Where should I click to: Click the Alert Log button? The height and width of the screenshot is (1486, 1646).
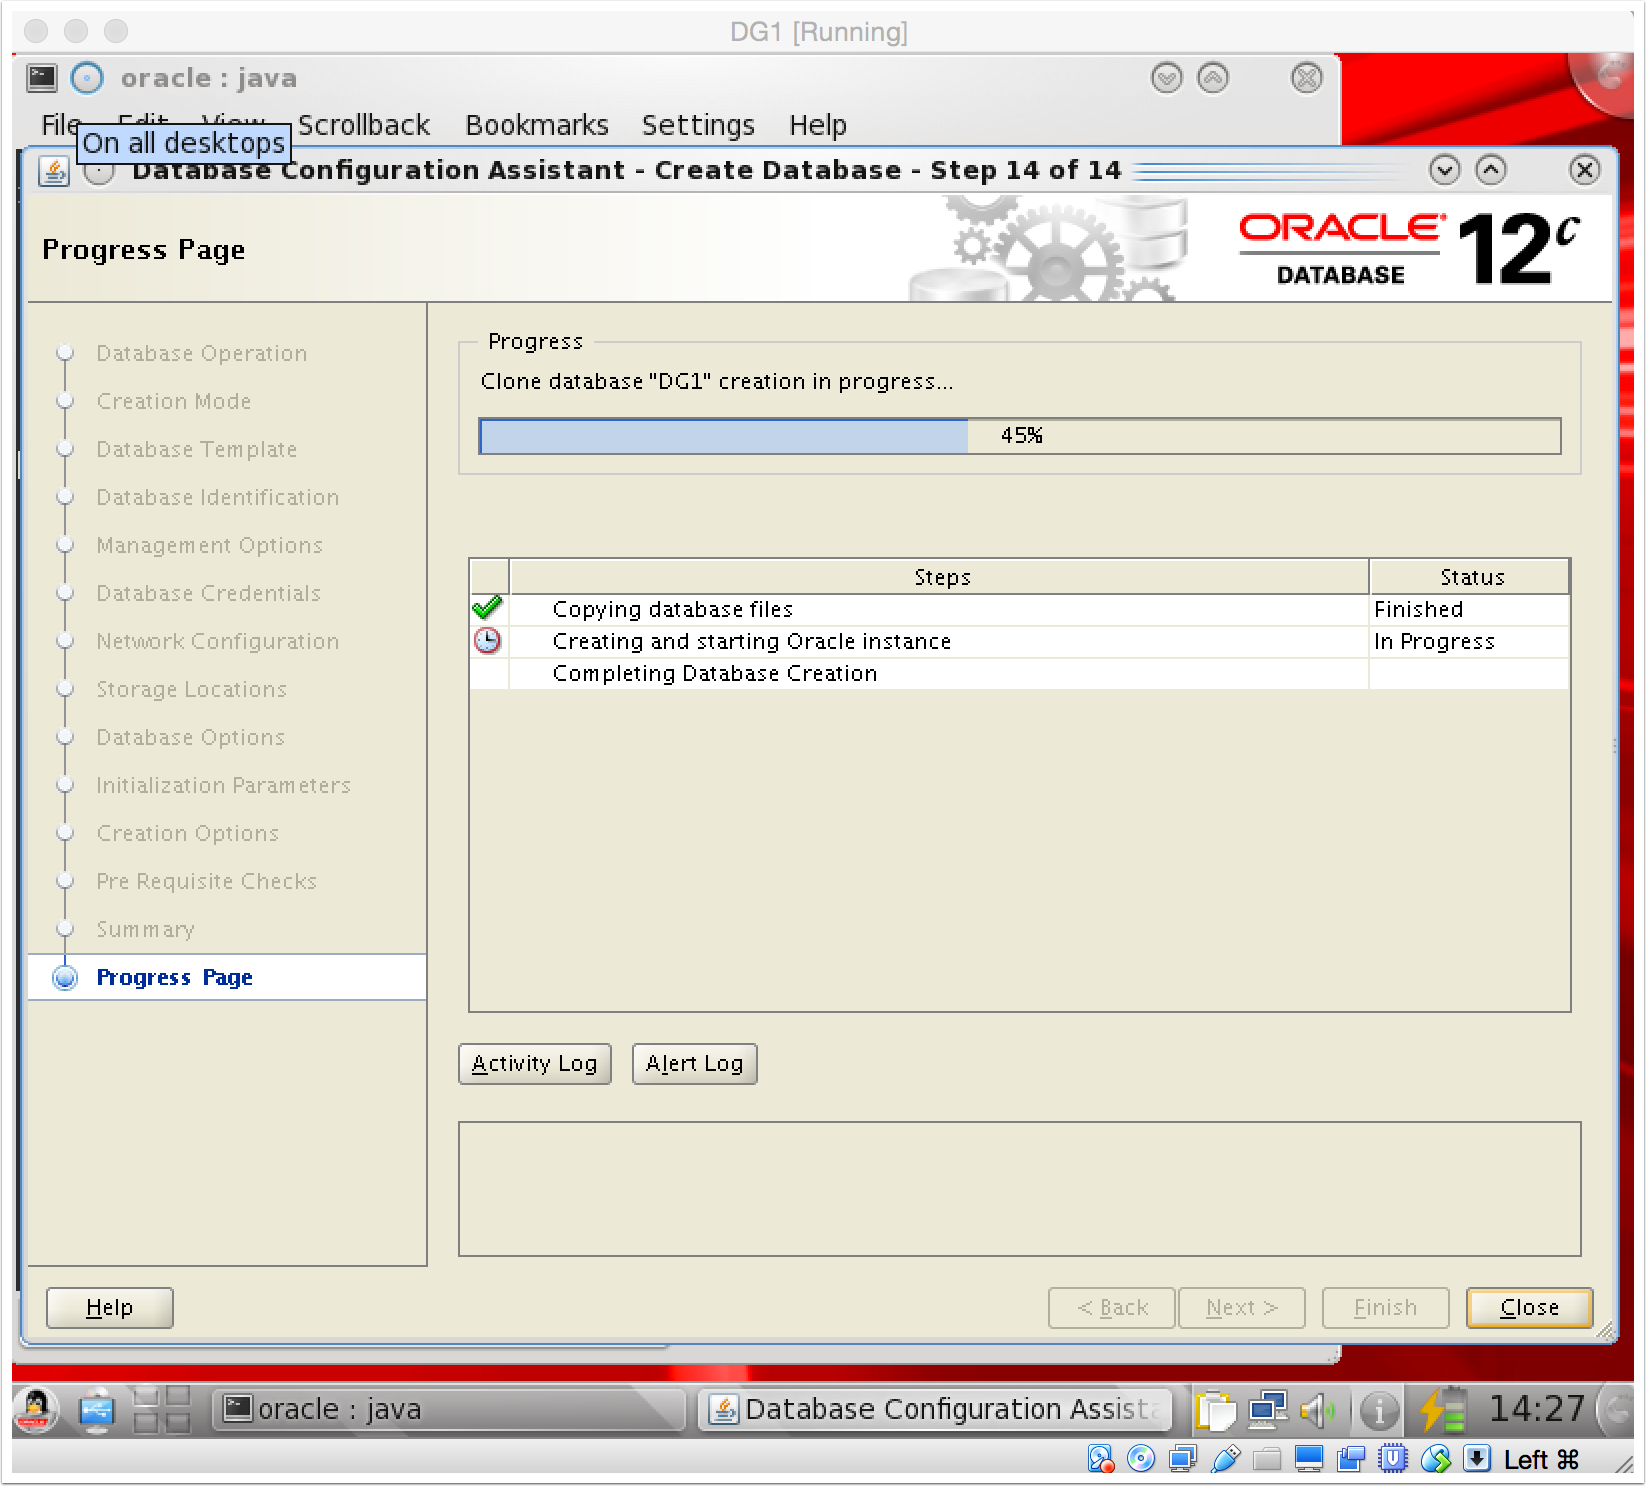[x=695, y=1064]
